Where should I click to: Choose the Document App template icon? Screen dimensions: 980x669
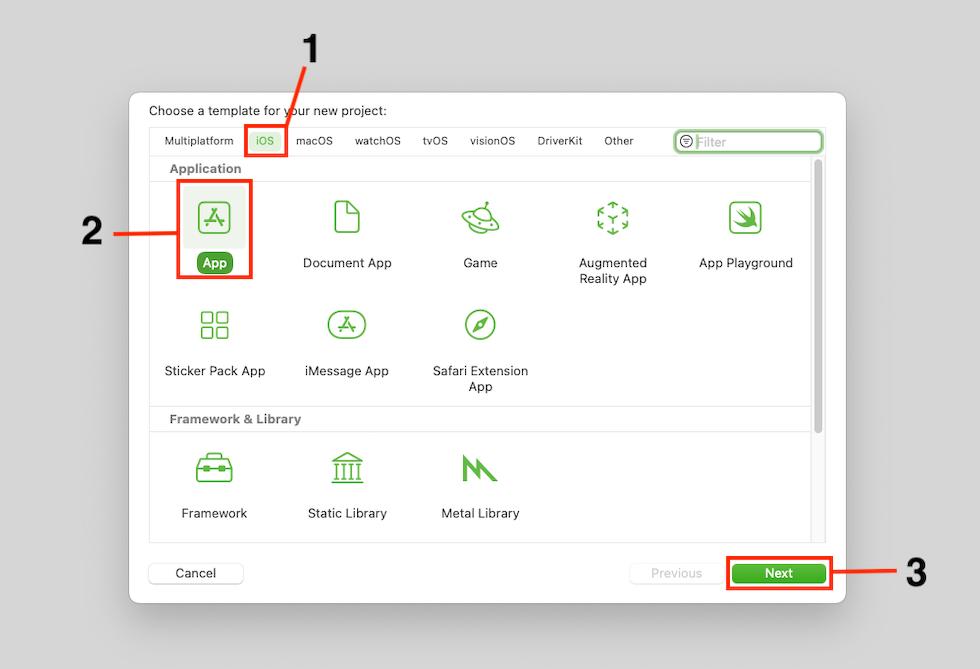tap(347, 216)
